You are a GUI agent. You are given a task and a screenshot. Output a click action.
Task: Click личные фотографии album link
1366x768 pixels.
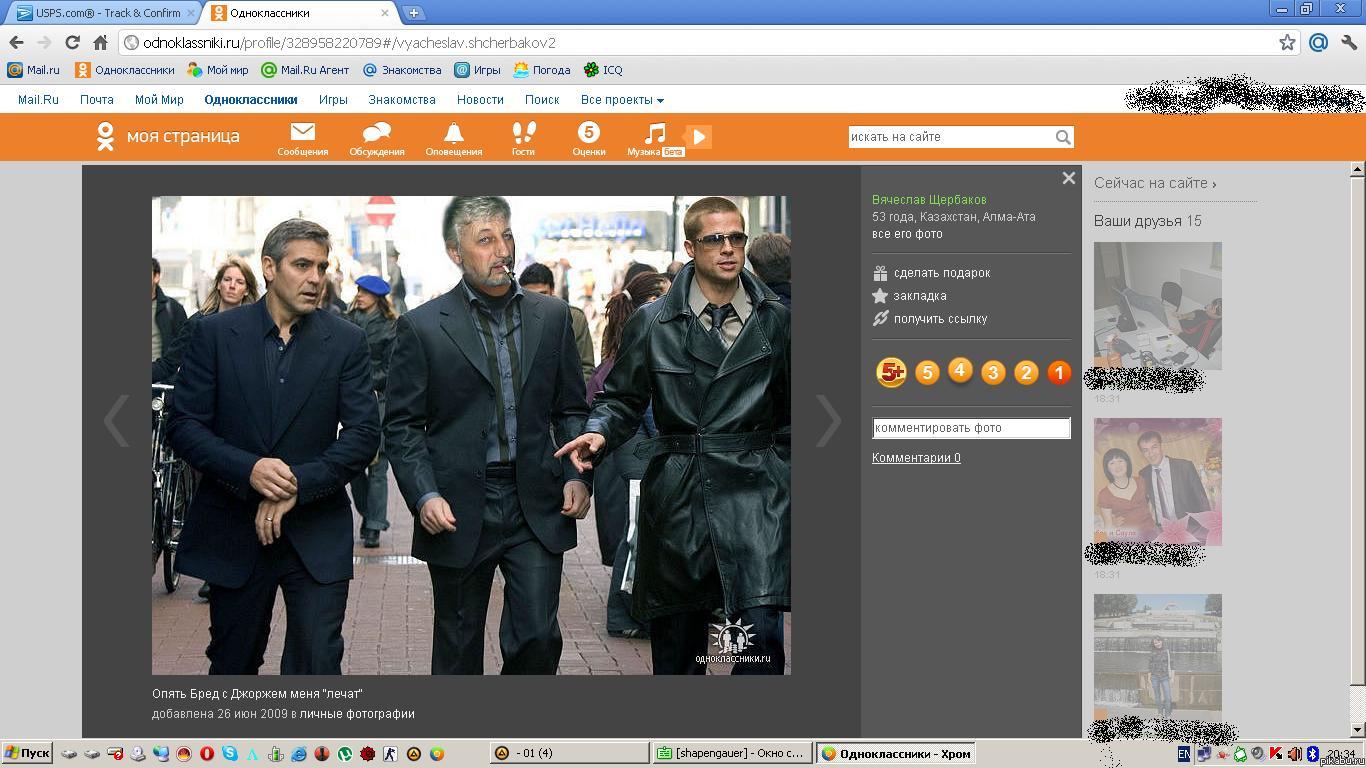click(357, 714)
